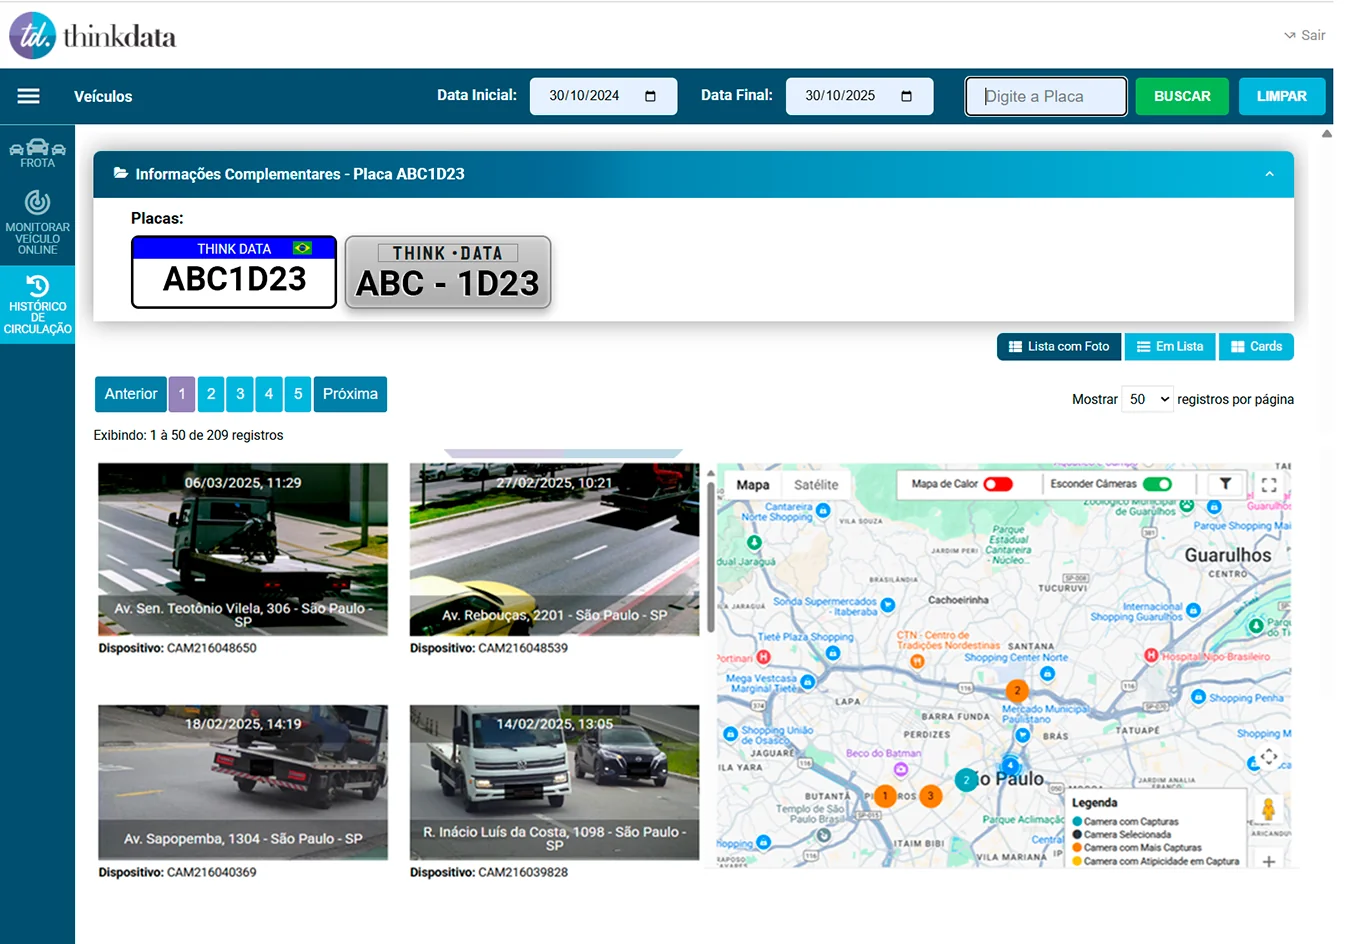Click the teal map marker numbered 2
The width and height of the screenshot is (1350, 944).
click(966, 779)
